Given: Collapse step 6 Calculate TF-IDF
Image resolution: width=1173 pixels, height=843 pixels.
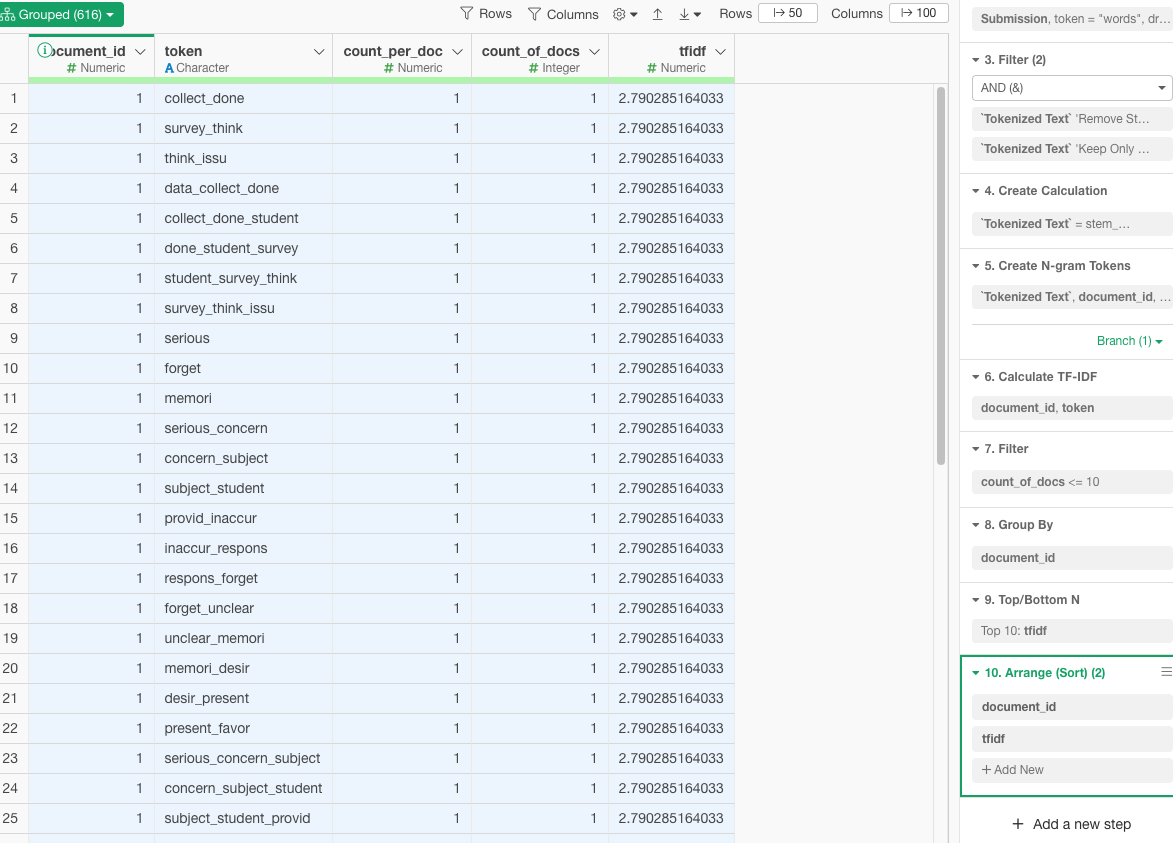Looking at the screenshot, I should click(x=976, y=377).
